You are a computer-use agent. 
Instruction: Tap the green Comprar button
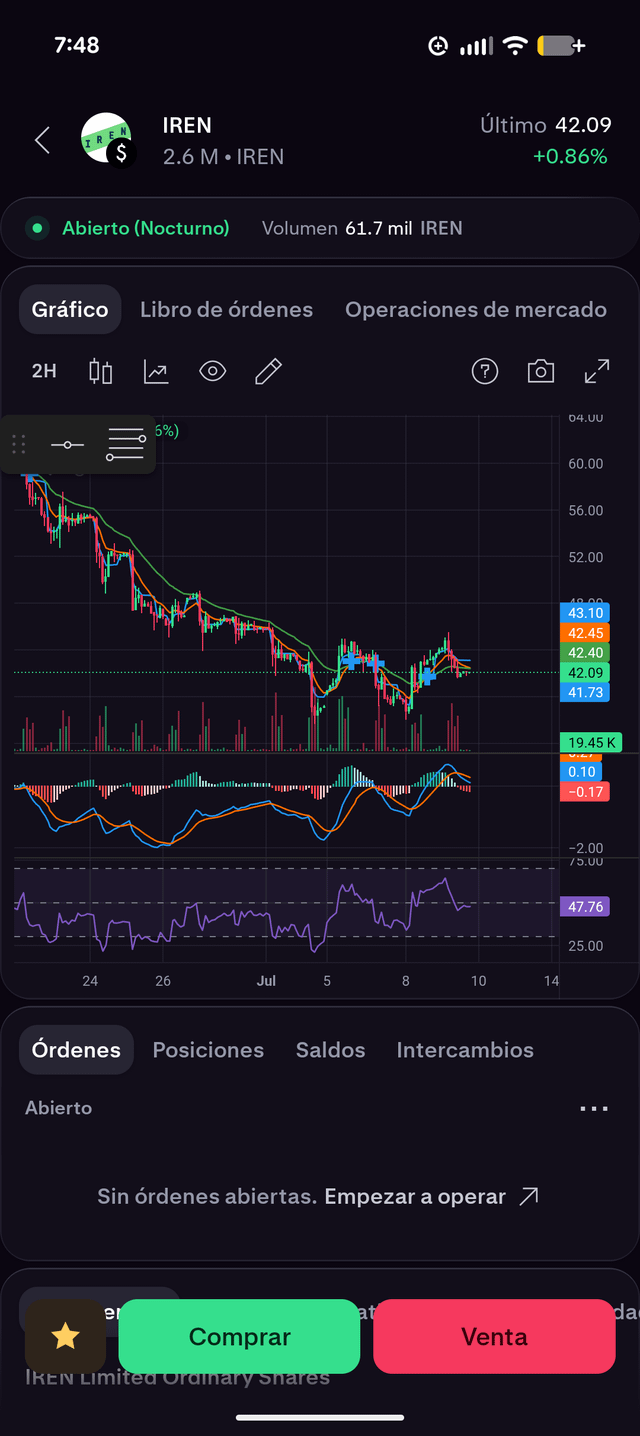pyautogui.click(x=239, y=1337)
